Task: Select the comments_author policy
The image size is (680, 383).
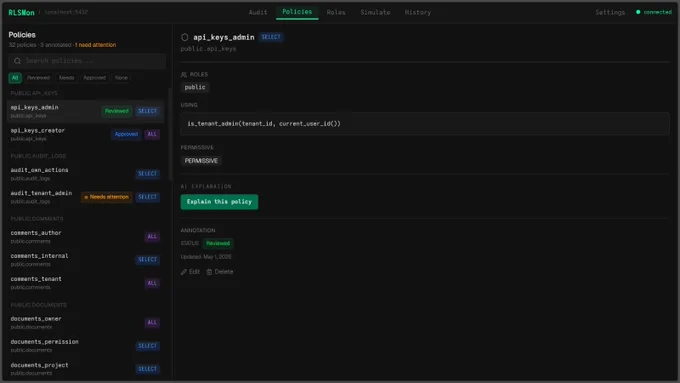Action: tap(86, 236)
